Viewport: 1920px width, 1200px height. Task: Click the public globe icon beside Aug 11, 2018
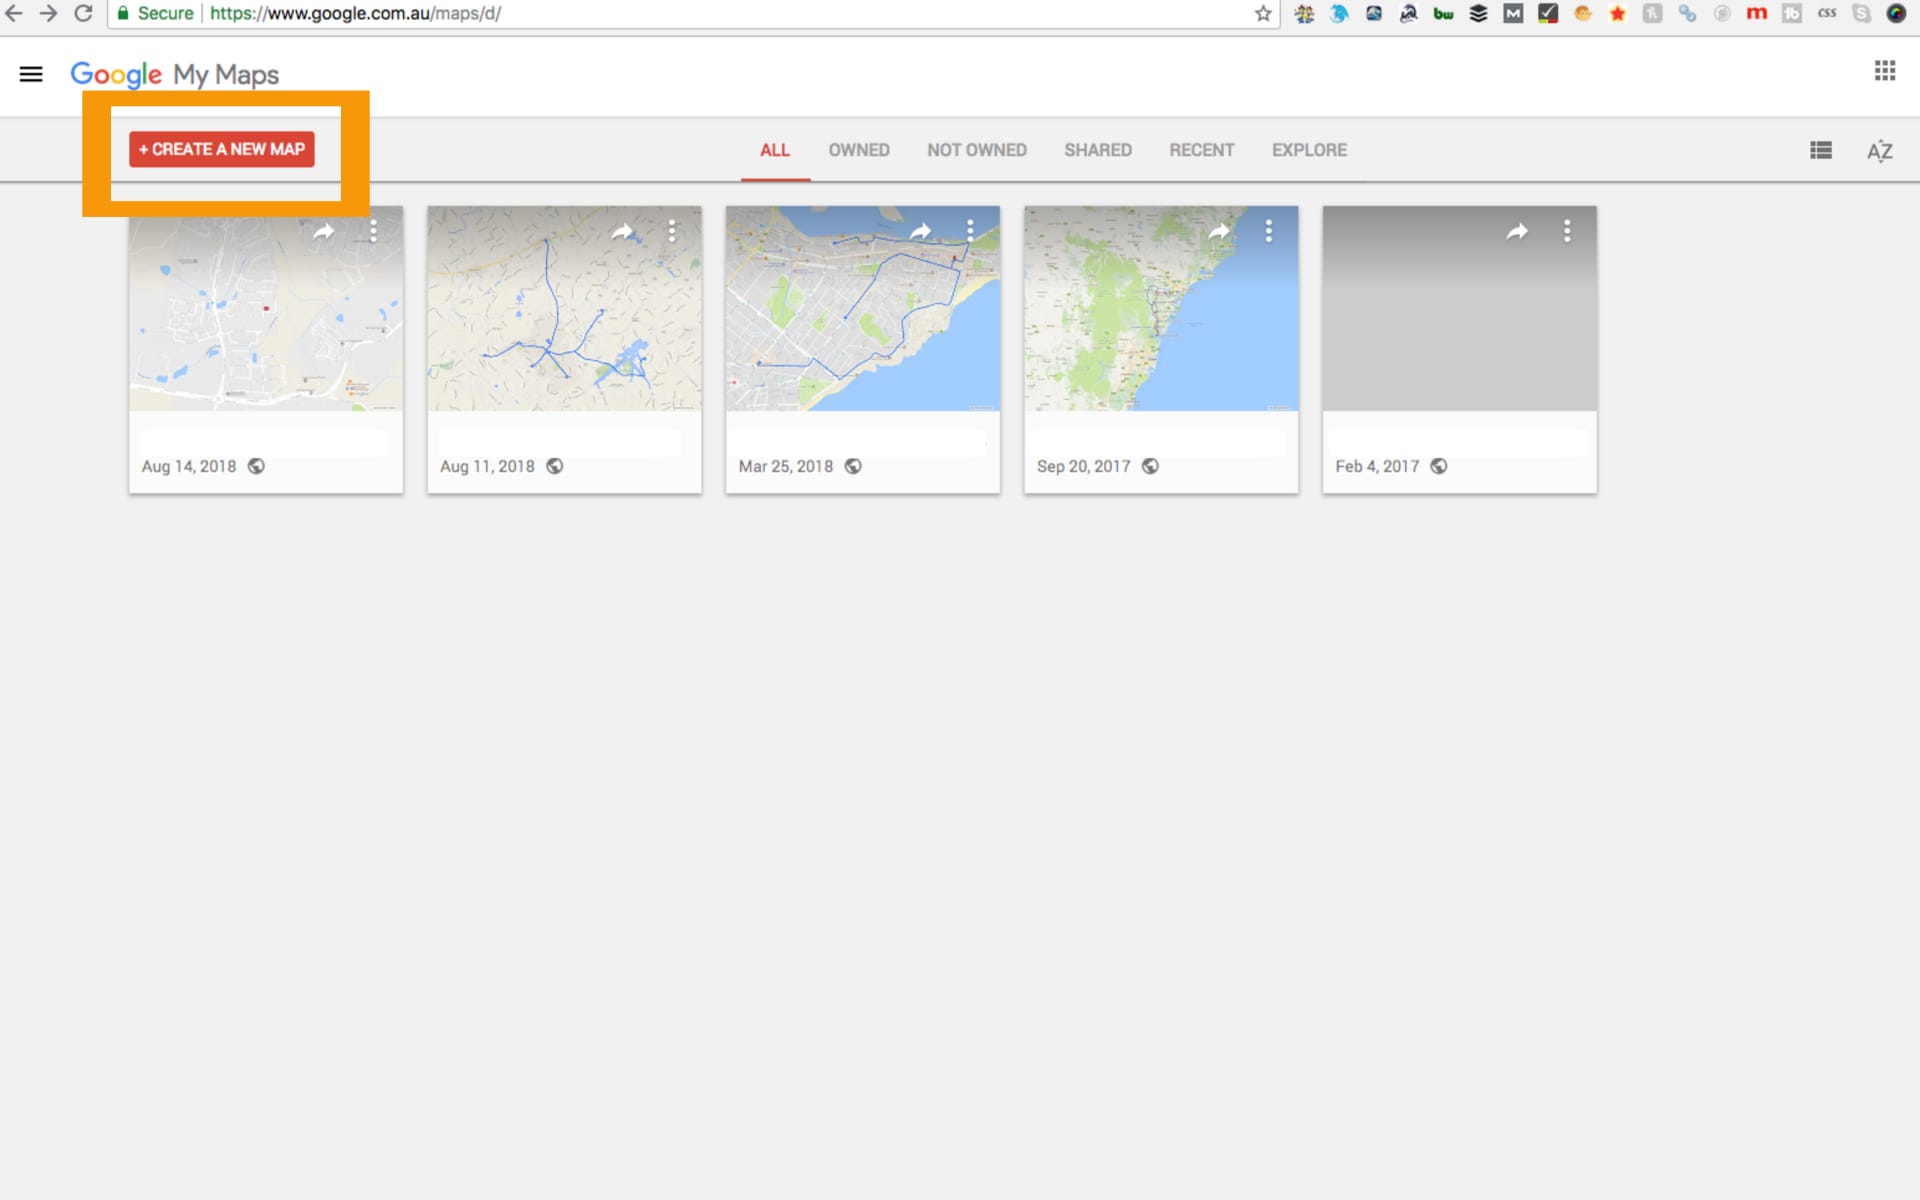pos(554,466)
